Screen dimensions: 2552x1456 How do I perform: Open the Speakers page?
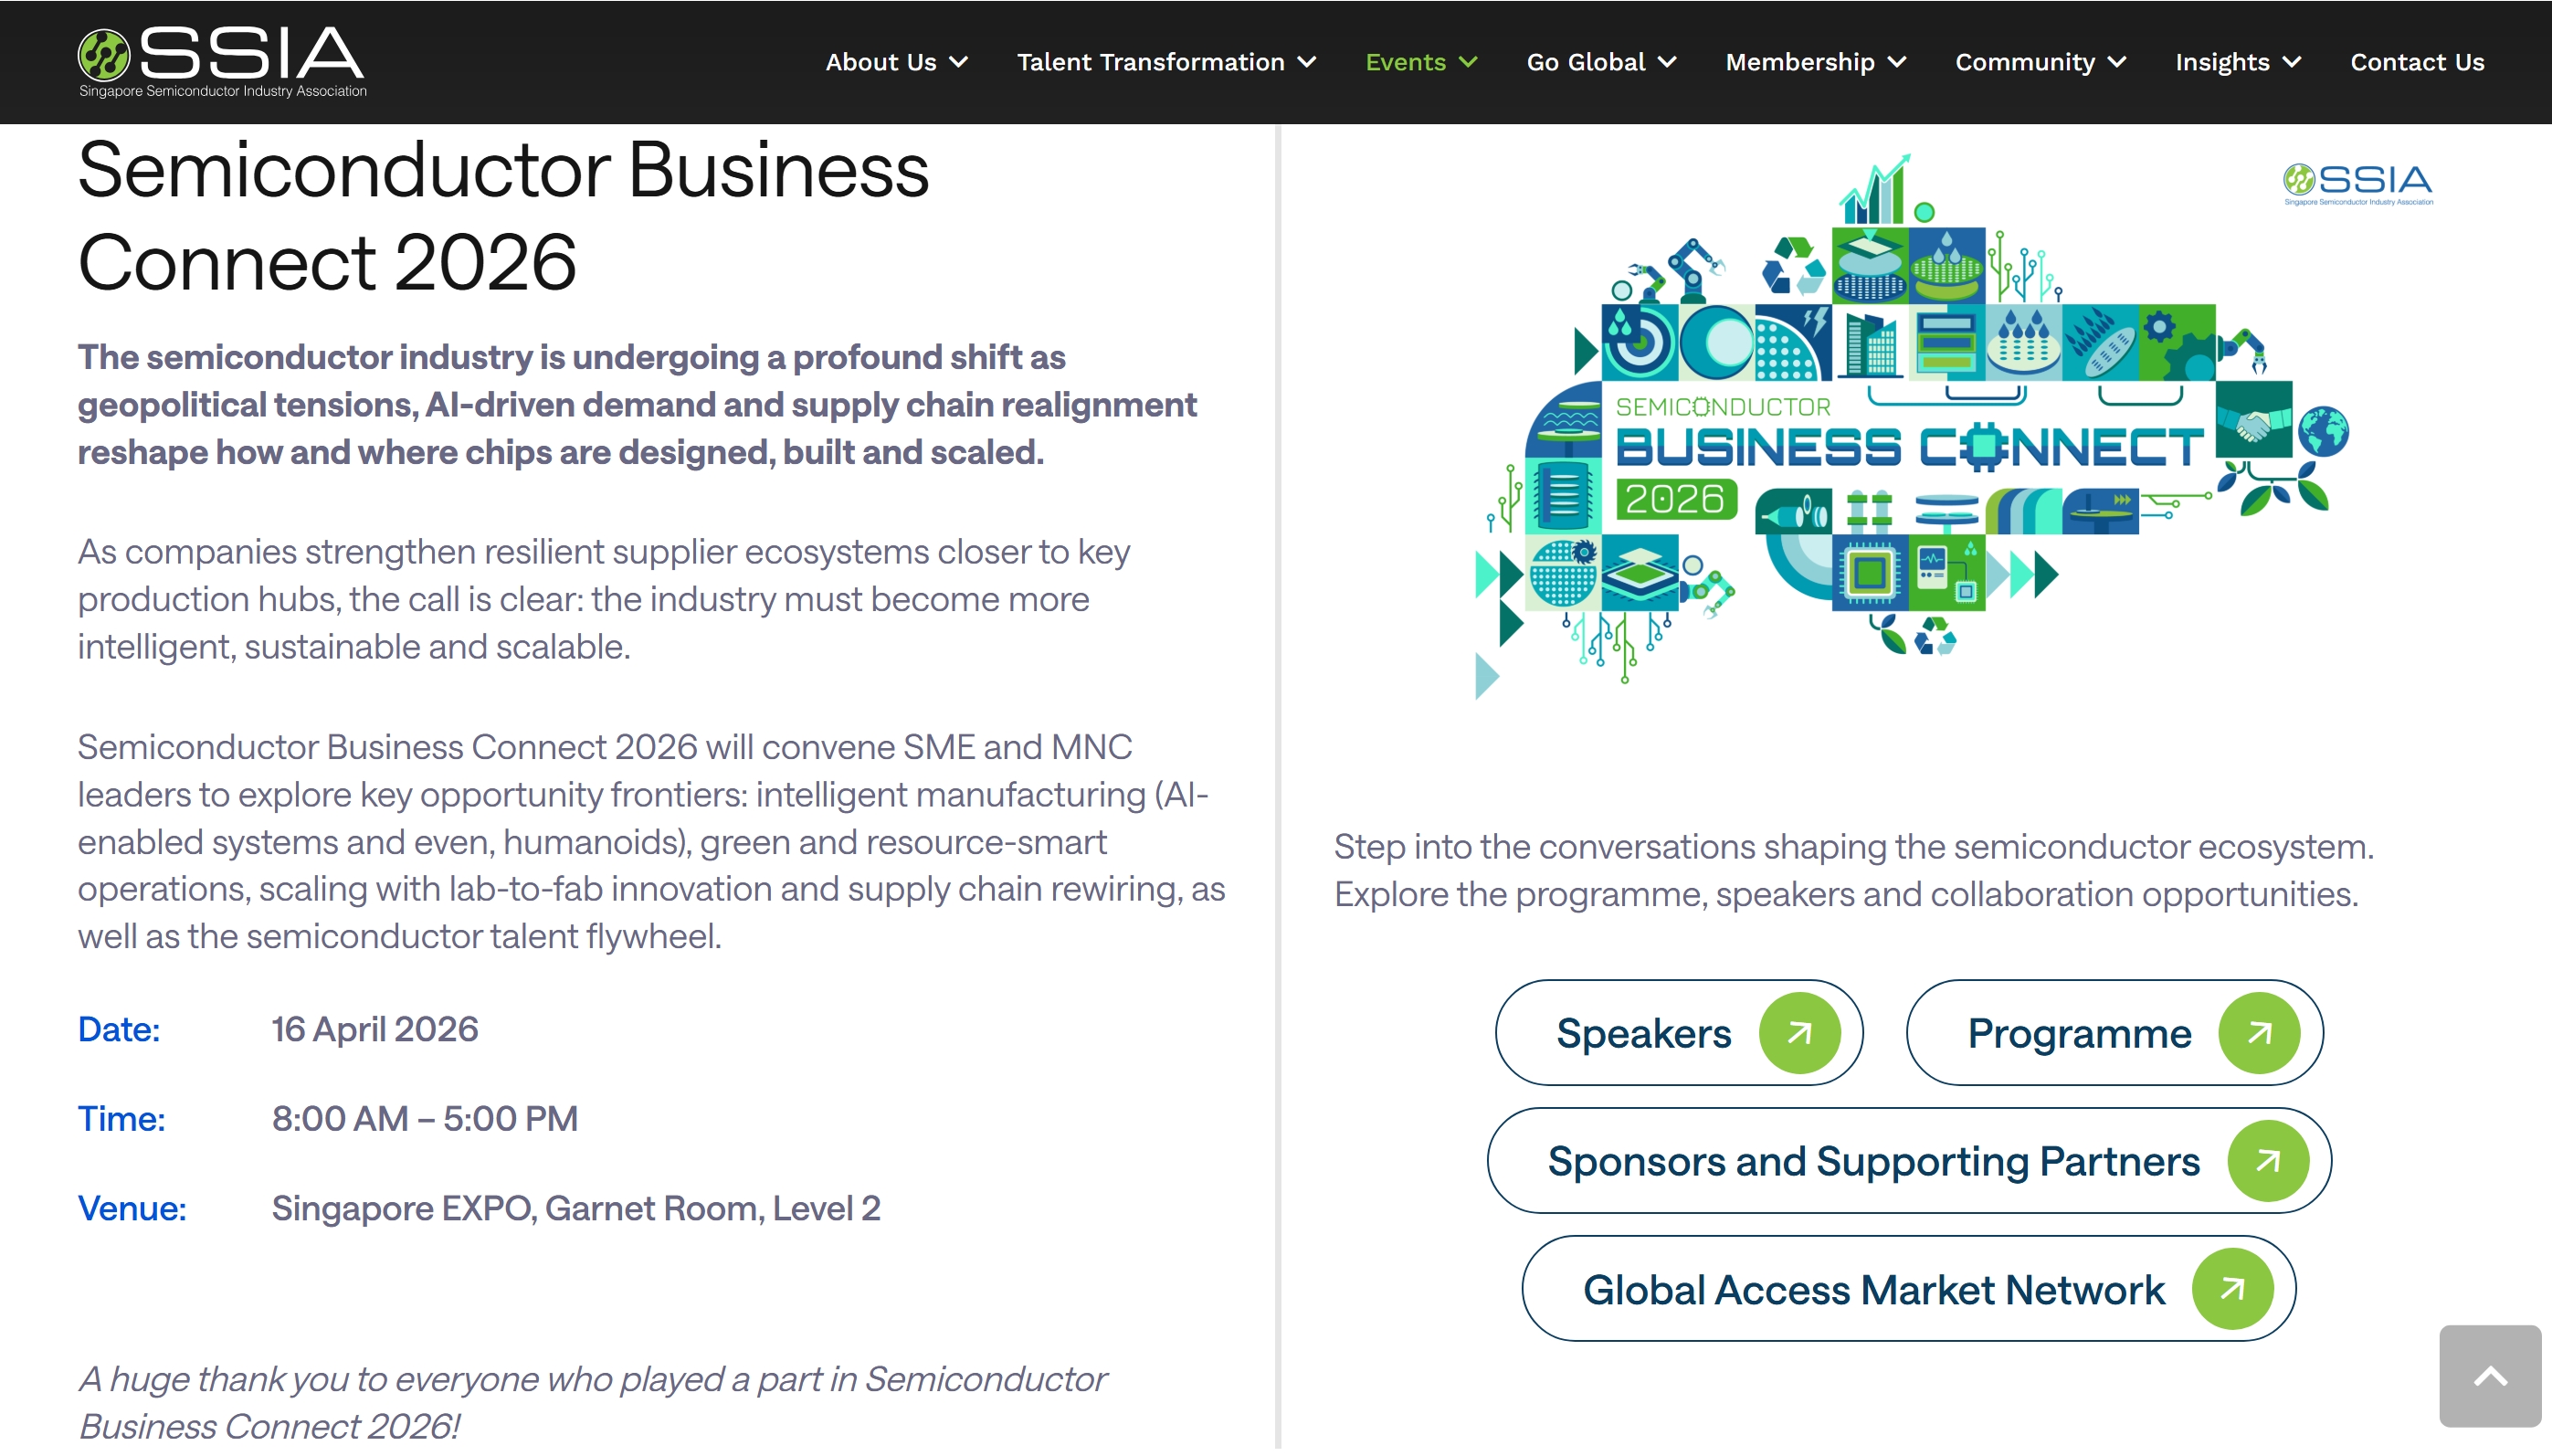(1679, 1033)
